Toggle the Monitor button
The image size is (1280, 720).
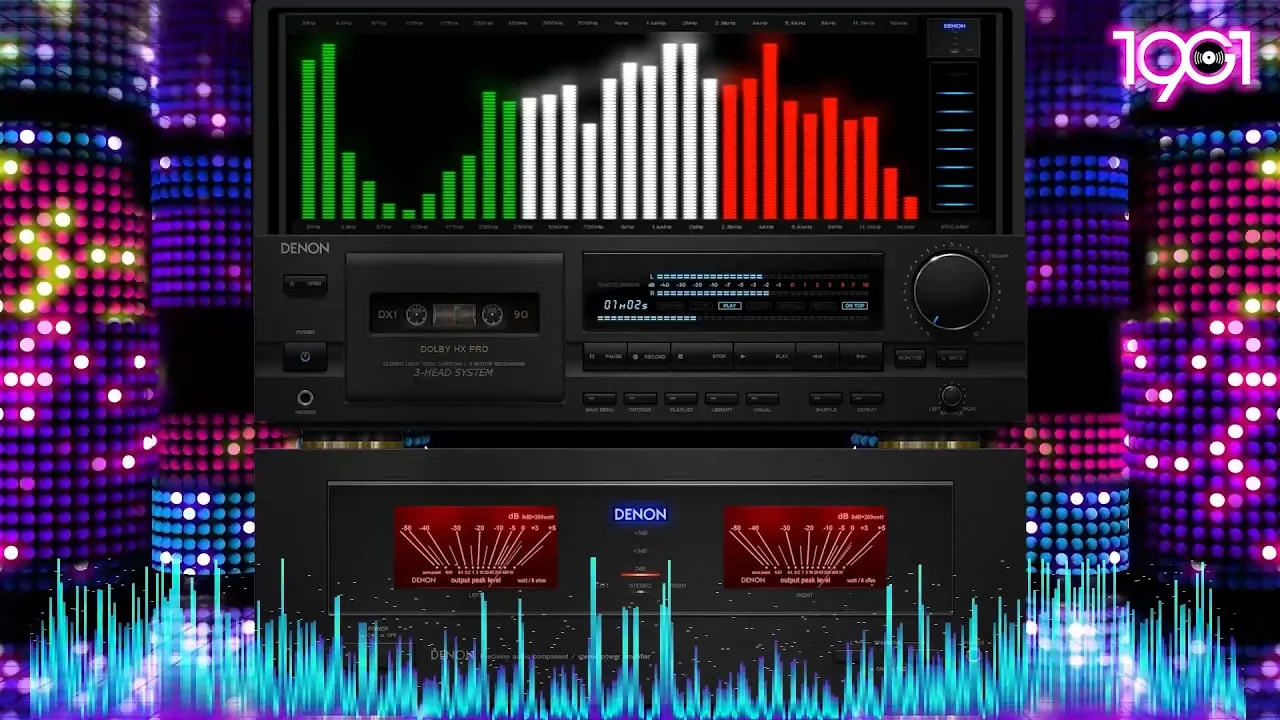click(x=910, y=357)
